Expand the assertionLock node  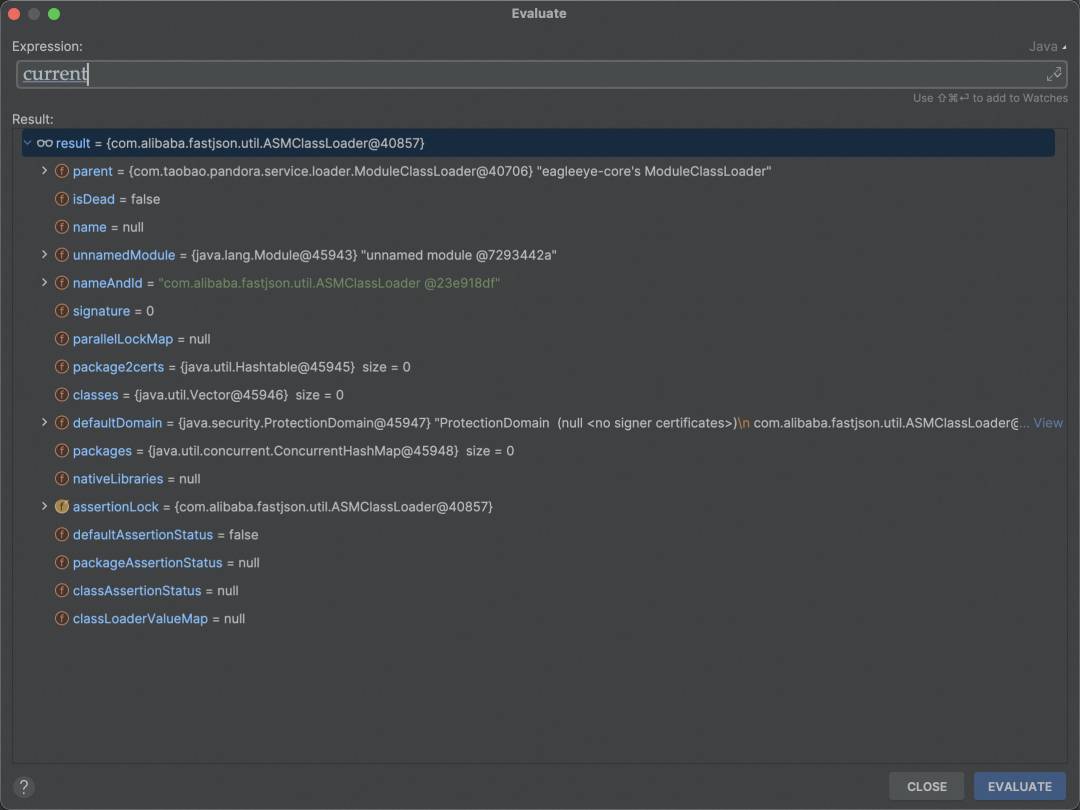pos(44,506)
